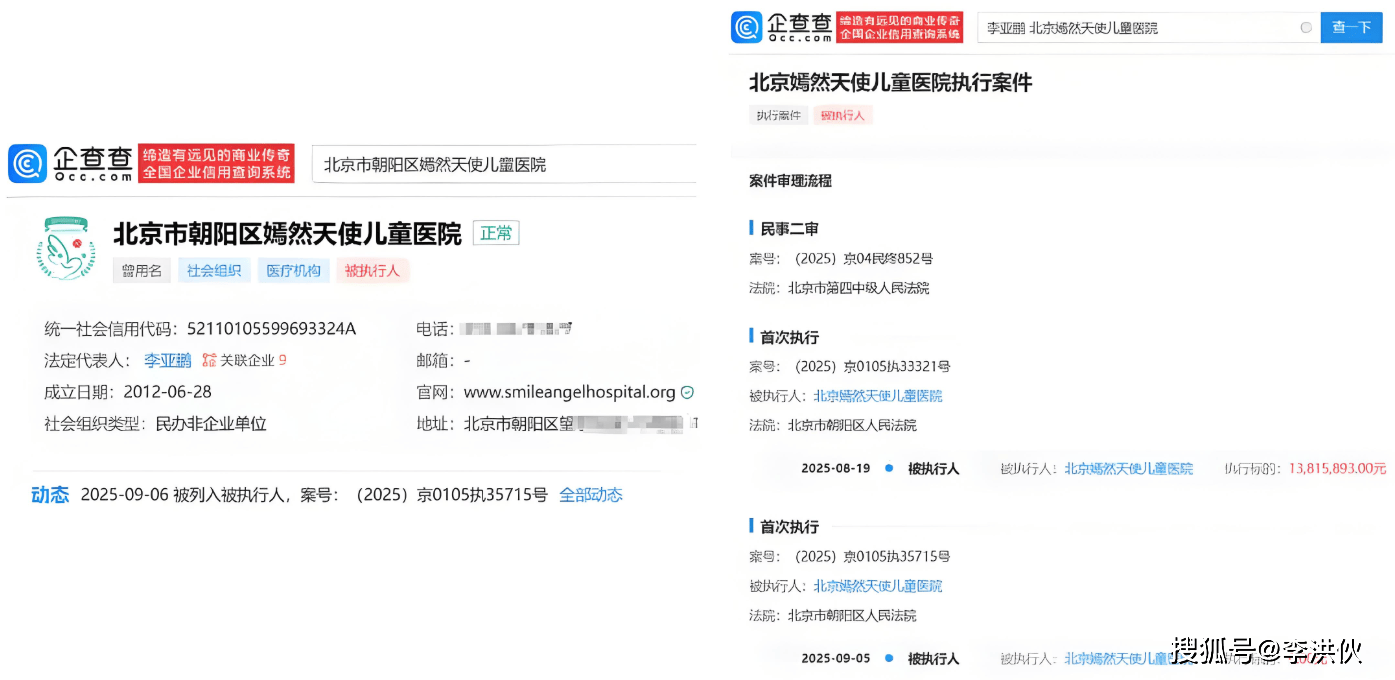Viewport: 1395px width, 680px height.
Task: Open the hospital's round dove logo image
Action: coord(66,247)
